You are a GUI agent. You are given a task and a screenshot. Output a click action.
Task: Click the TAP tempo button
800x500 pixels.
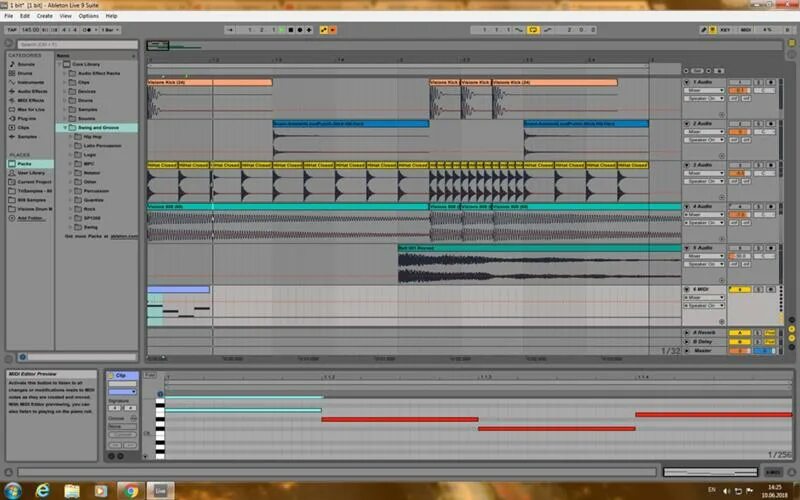(x=12, y=30)
